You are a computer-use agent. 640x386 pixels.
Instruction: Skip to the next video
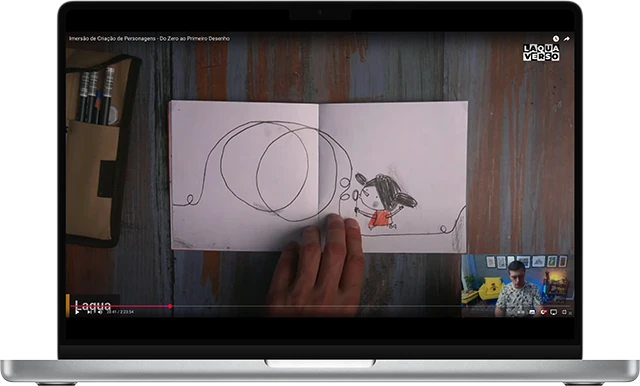click(89, 312)
